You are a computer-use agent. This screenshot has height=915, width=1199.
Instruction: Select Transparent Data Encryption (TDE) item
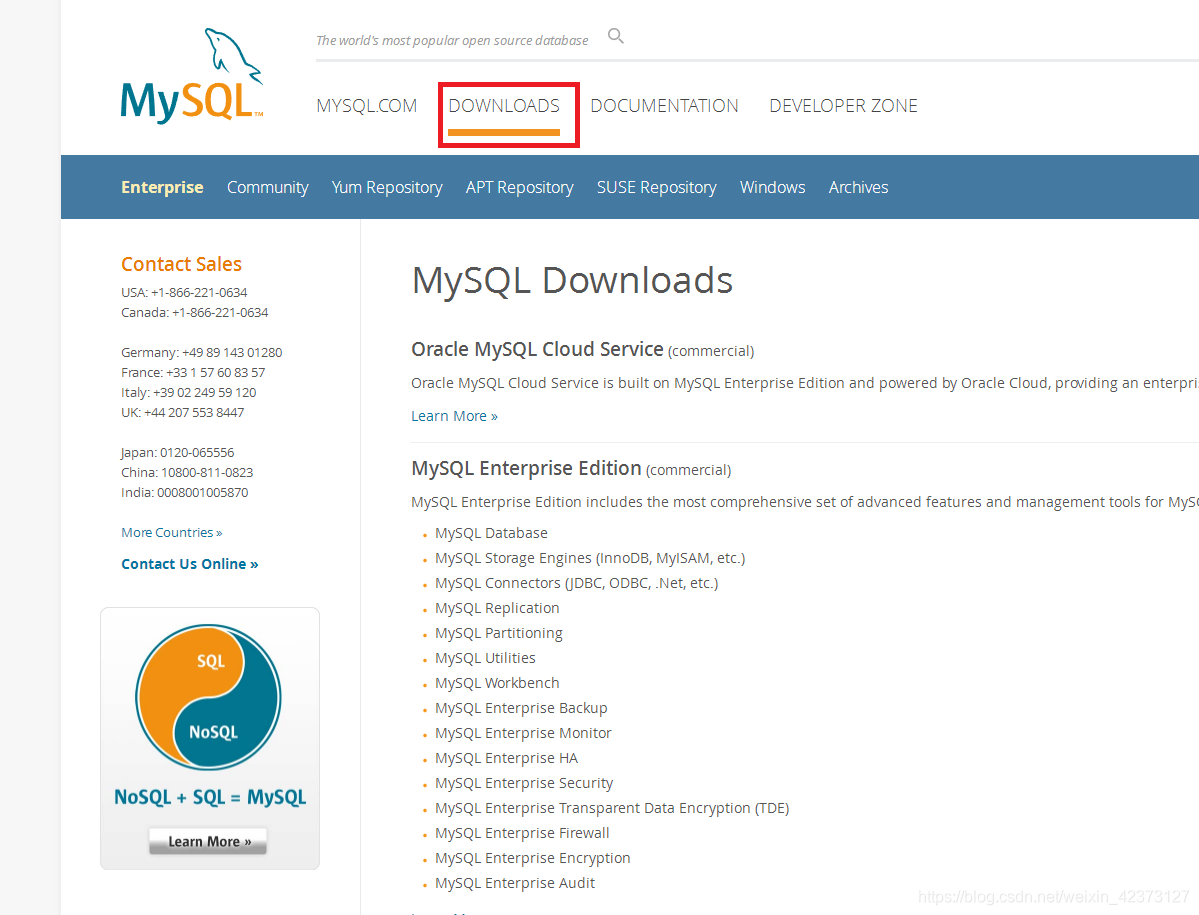[x=612, y=809]
